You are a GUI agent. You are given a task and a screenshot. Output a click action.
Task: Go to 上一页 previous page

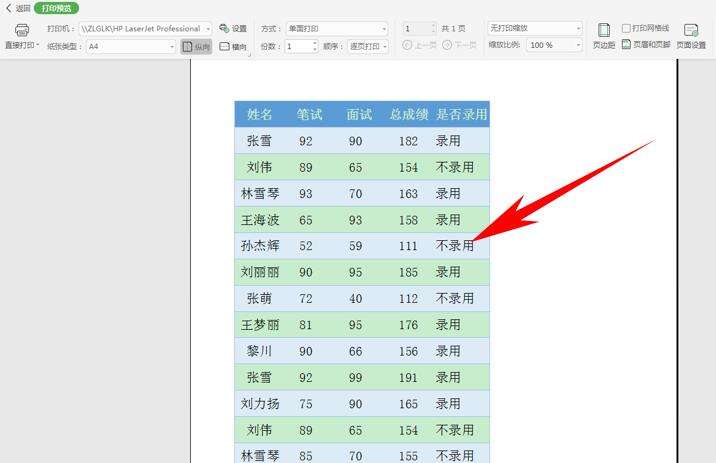[x=420, y=46]
